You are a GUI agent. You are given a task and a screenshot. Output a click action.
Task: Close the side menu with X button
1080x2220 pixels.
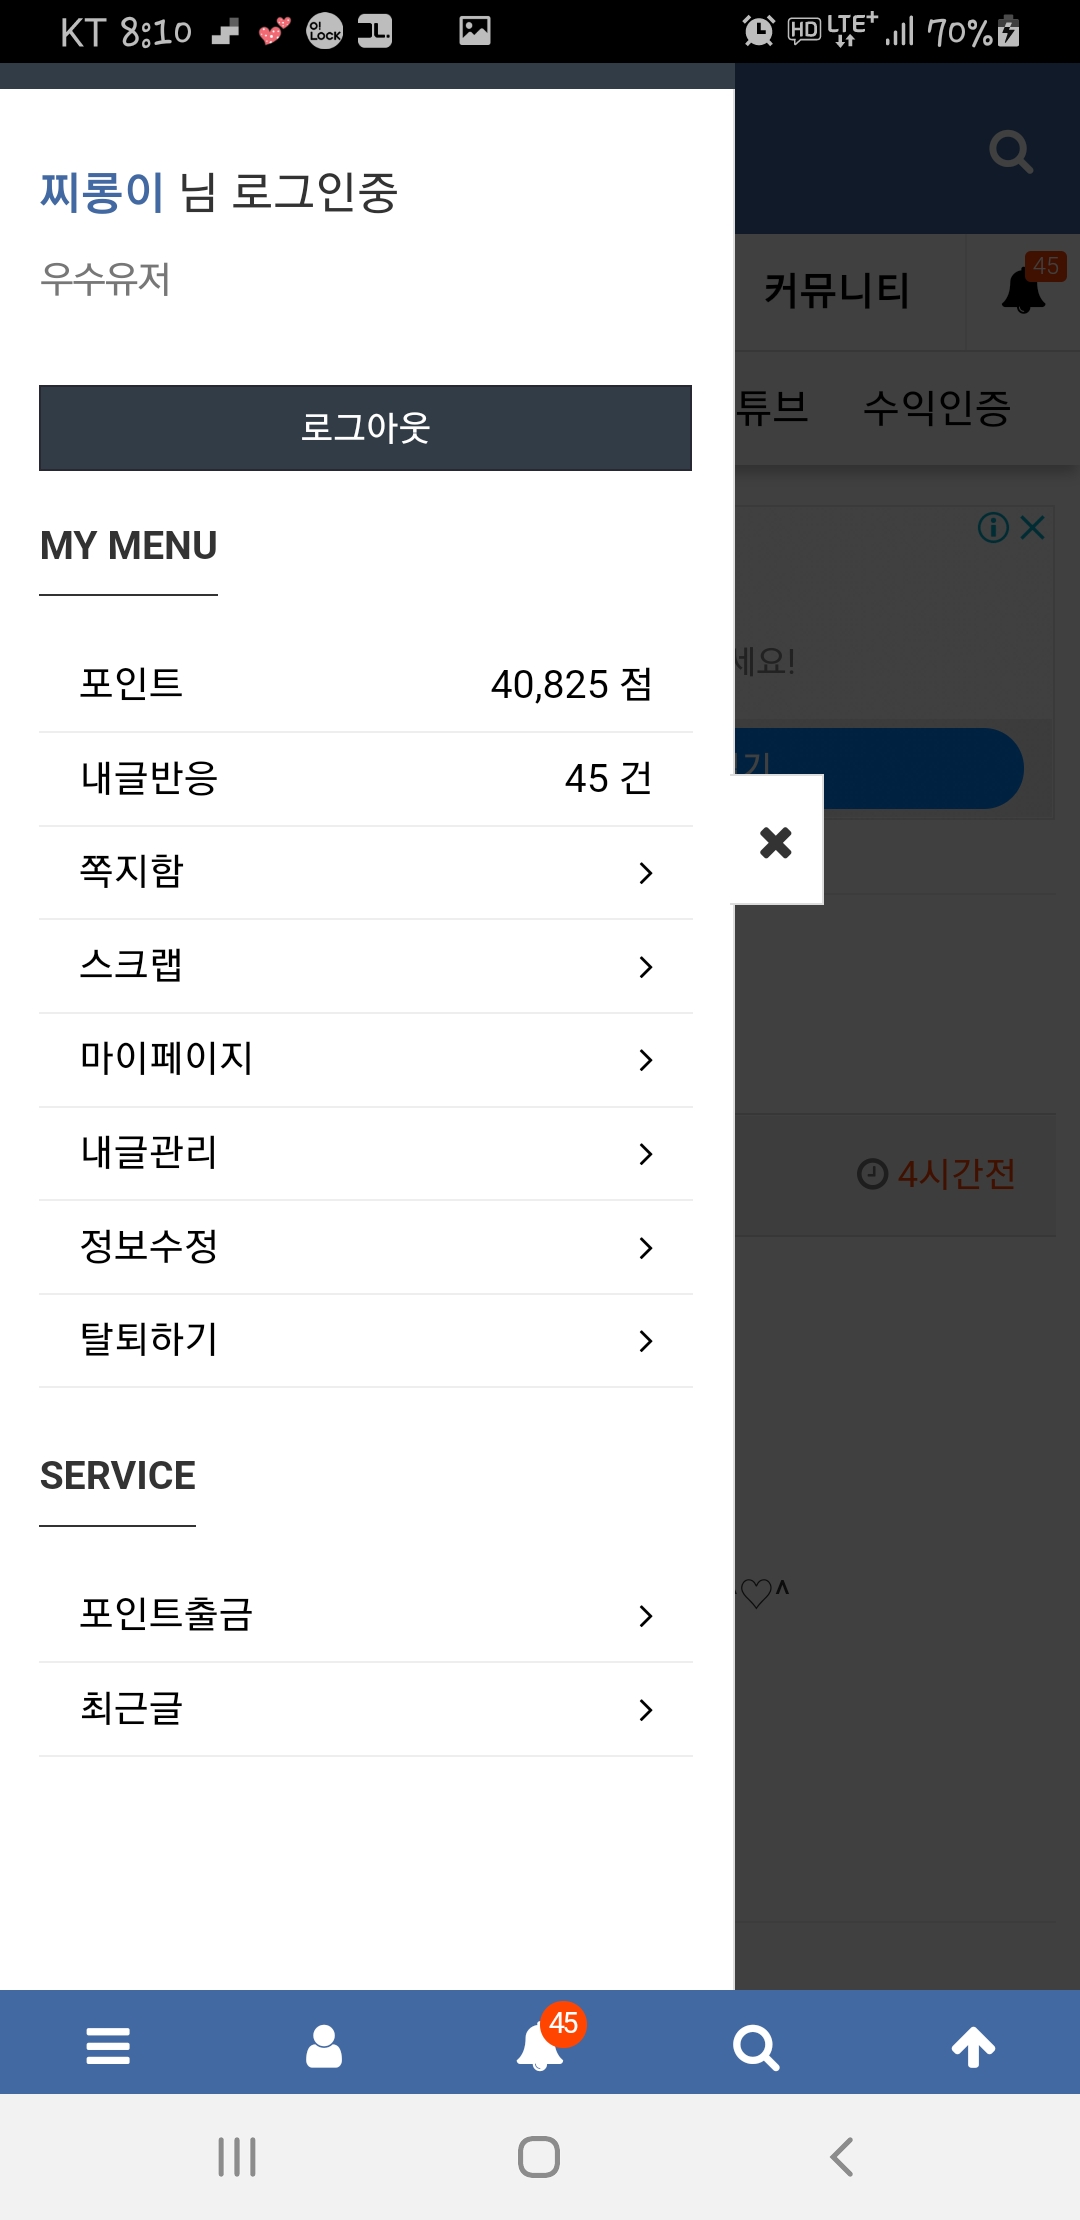tap(776, 842)
